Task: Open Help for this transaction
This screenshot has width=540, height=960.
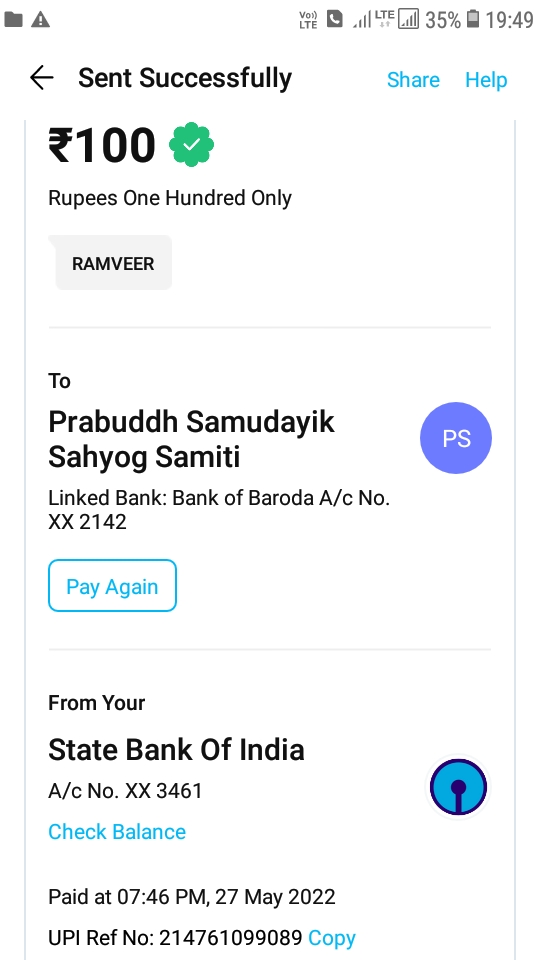Action: coord(486,80)
